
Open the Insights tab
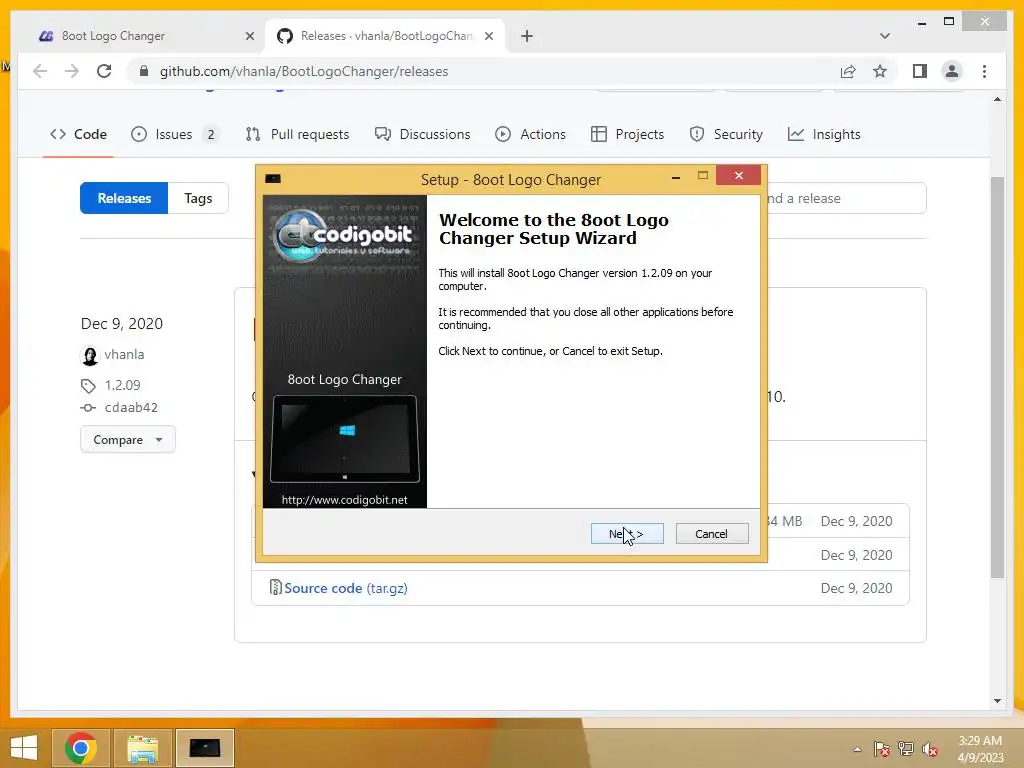pyautogui.click(x=824, y=134)
